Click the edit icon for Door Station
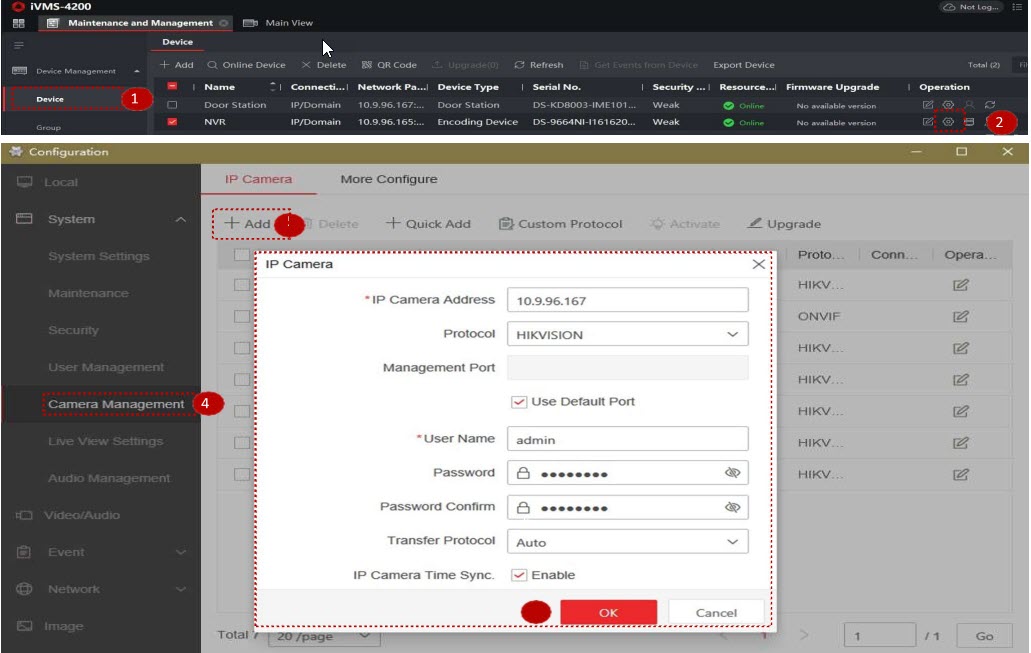 (928, 105)
